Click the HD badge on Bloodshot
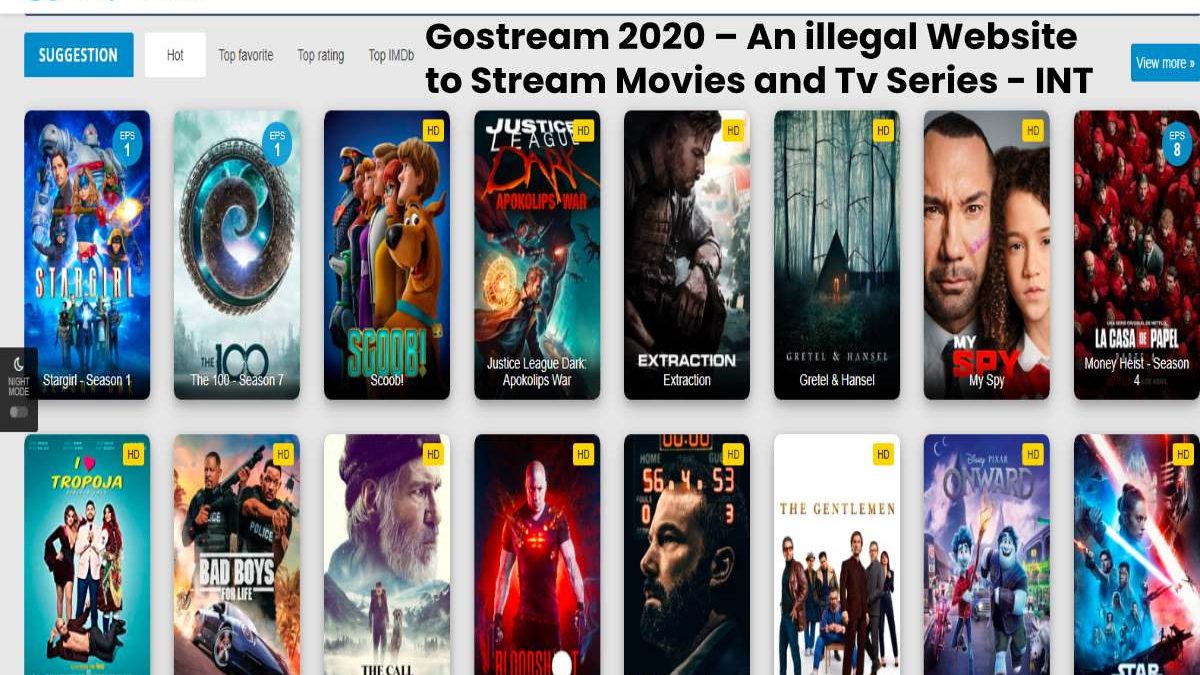Image resolution: width=1200 pixels, height=675 pixels. [583, 454]
